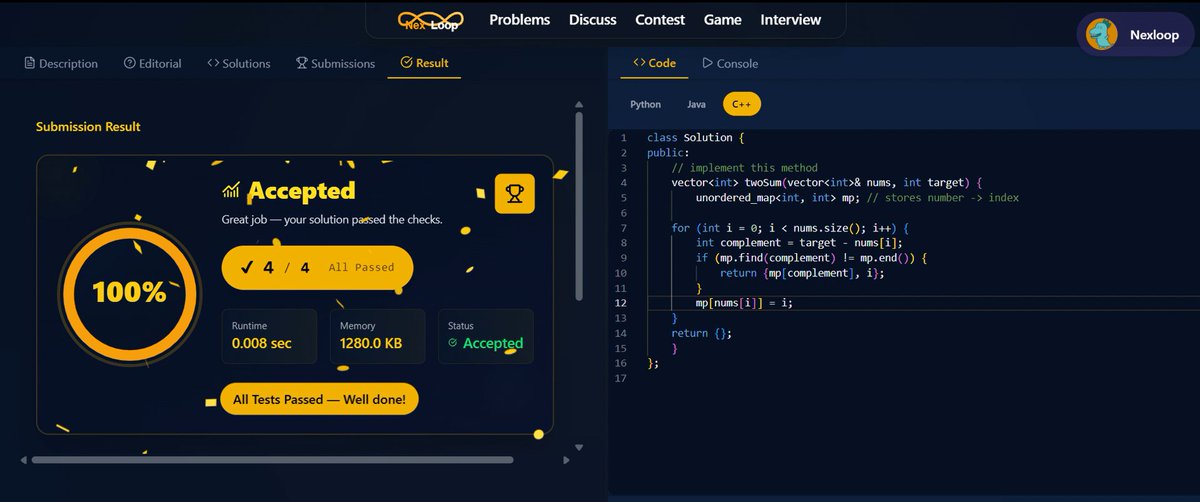This screenshot has height=502, width=1200.
Task: Click the 'unordered_map<int, int> mp' code line
Action: [857, 198]
